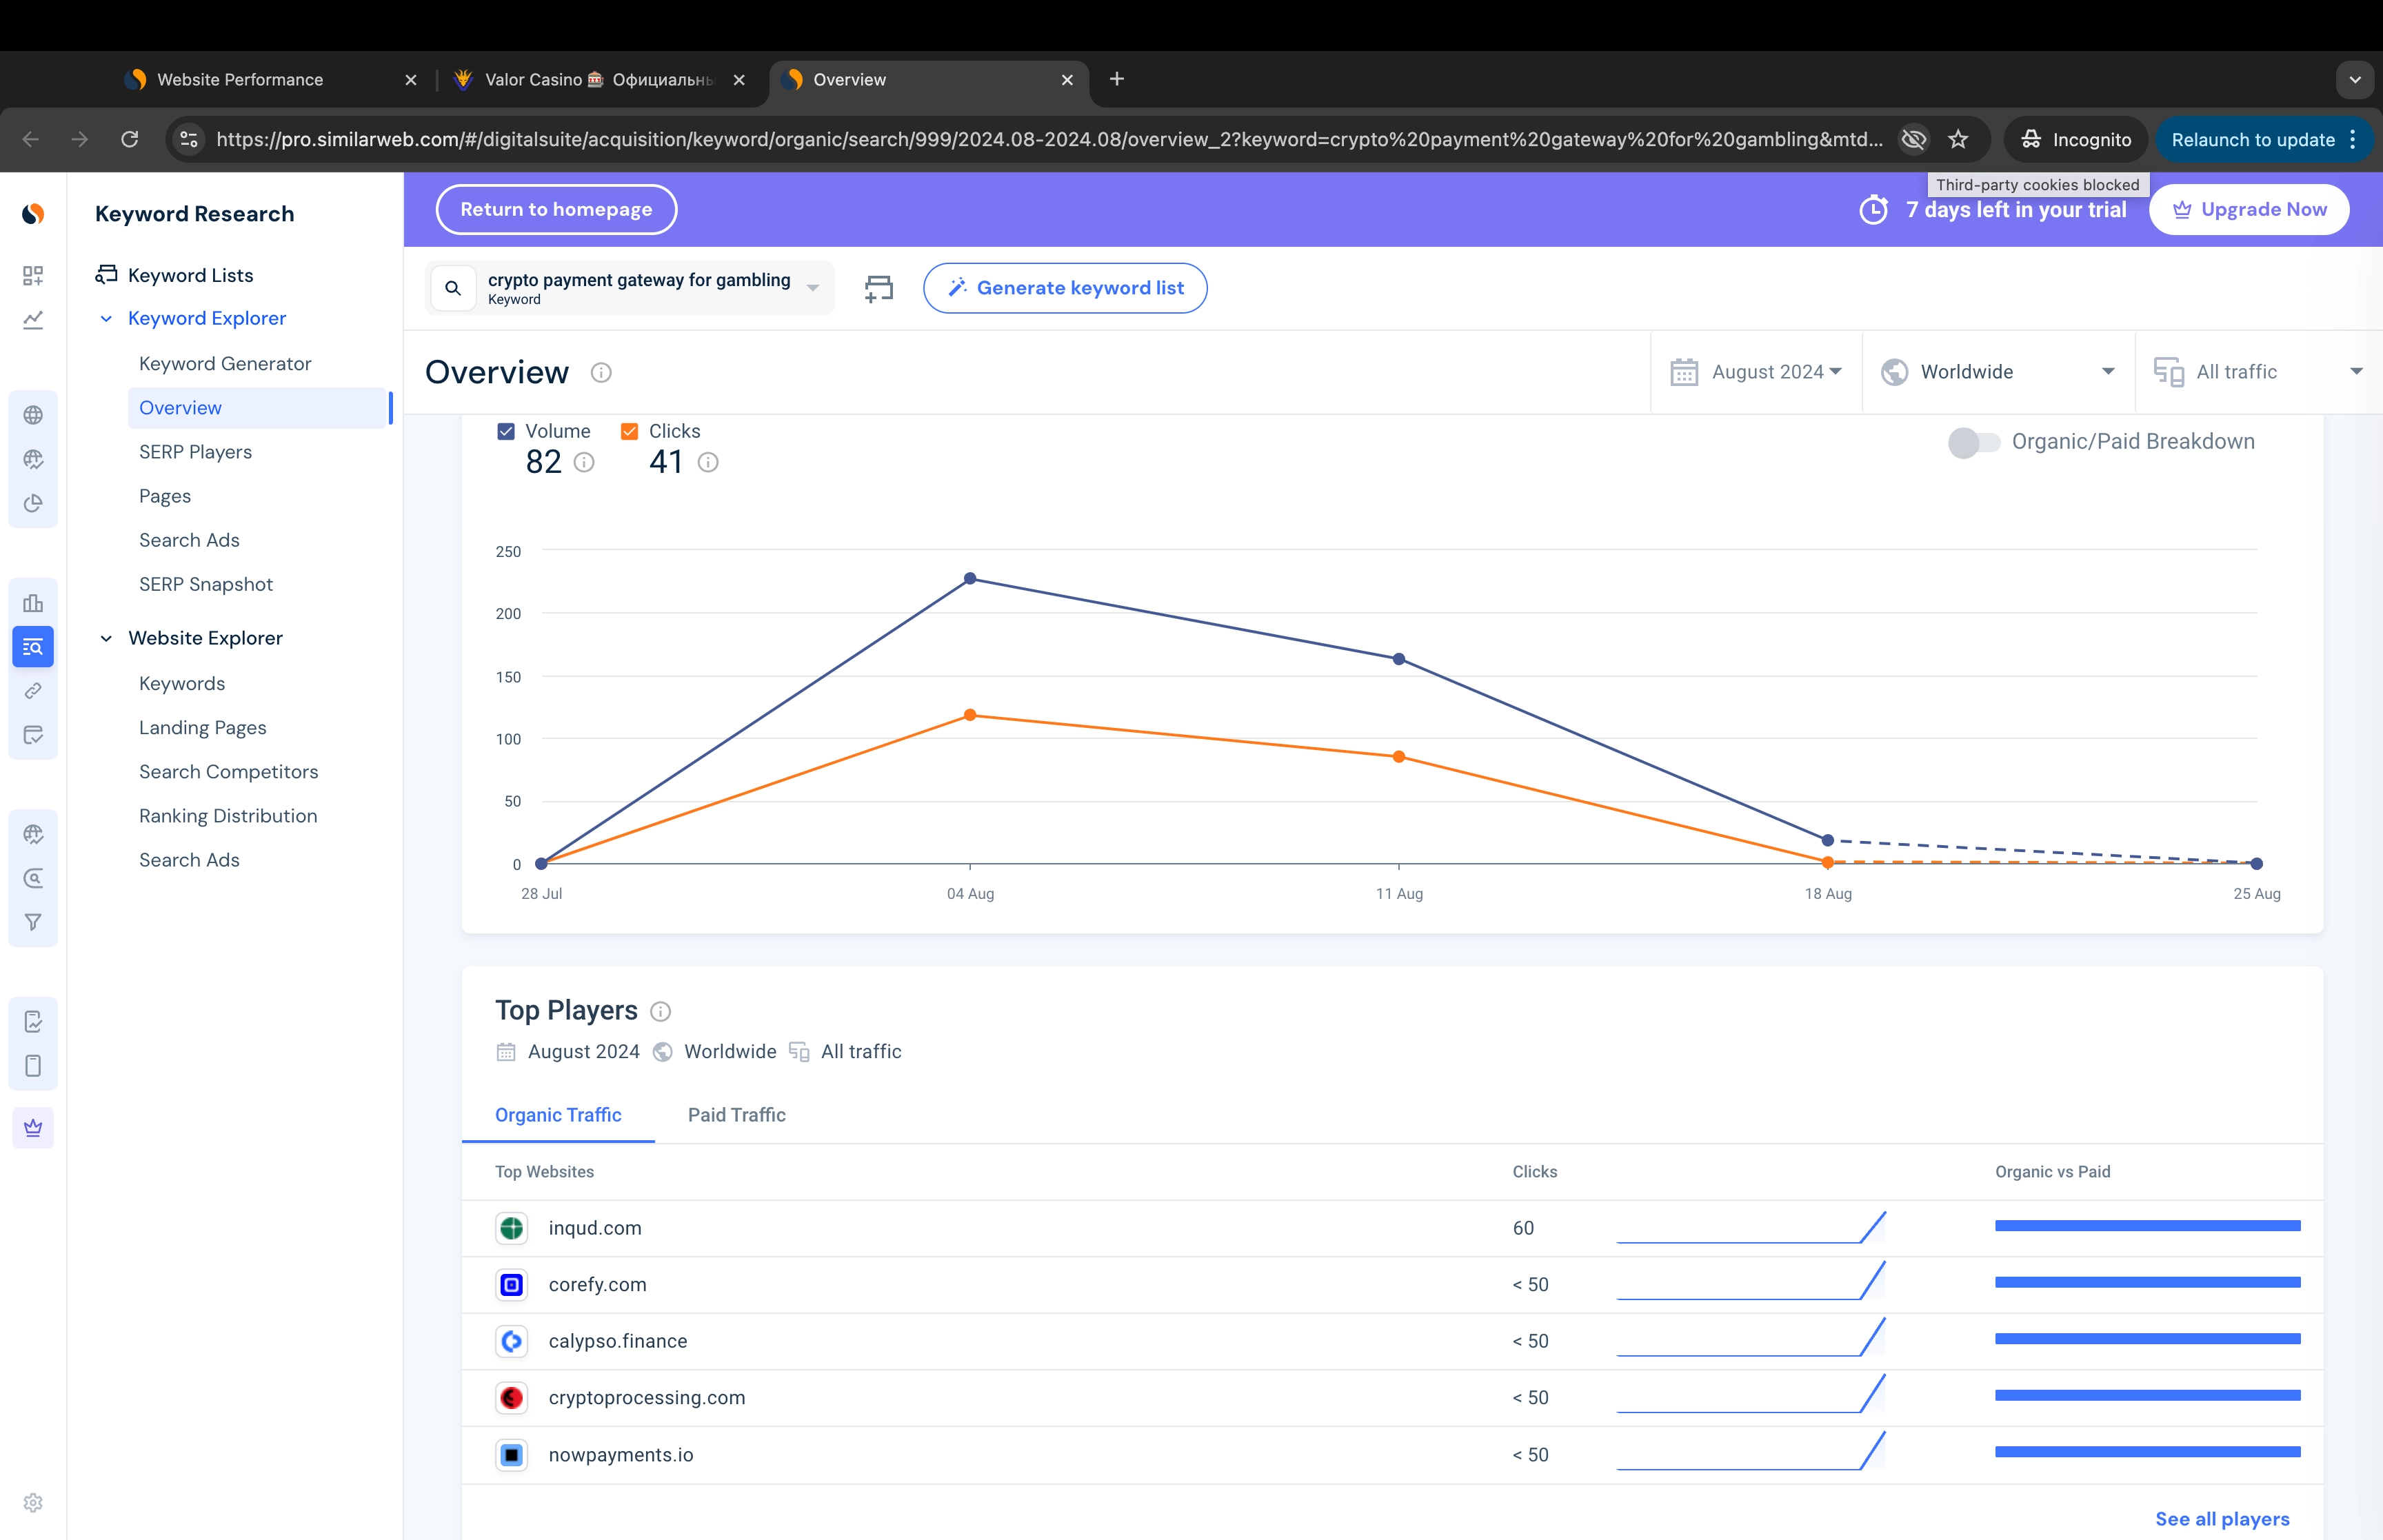Select the mobile app analysis icon in sidebar
The height and width of the screenshot is (1540, 2383).
pyautogui.click(x=33, y=1066)
